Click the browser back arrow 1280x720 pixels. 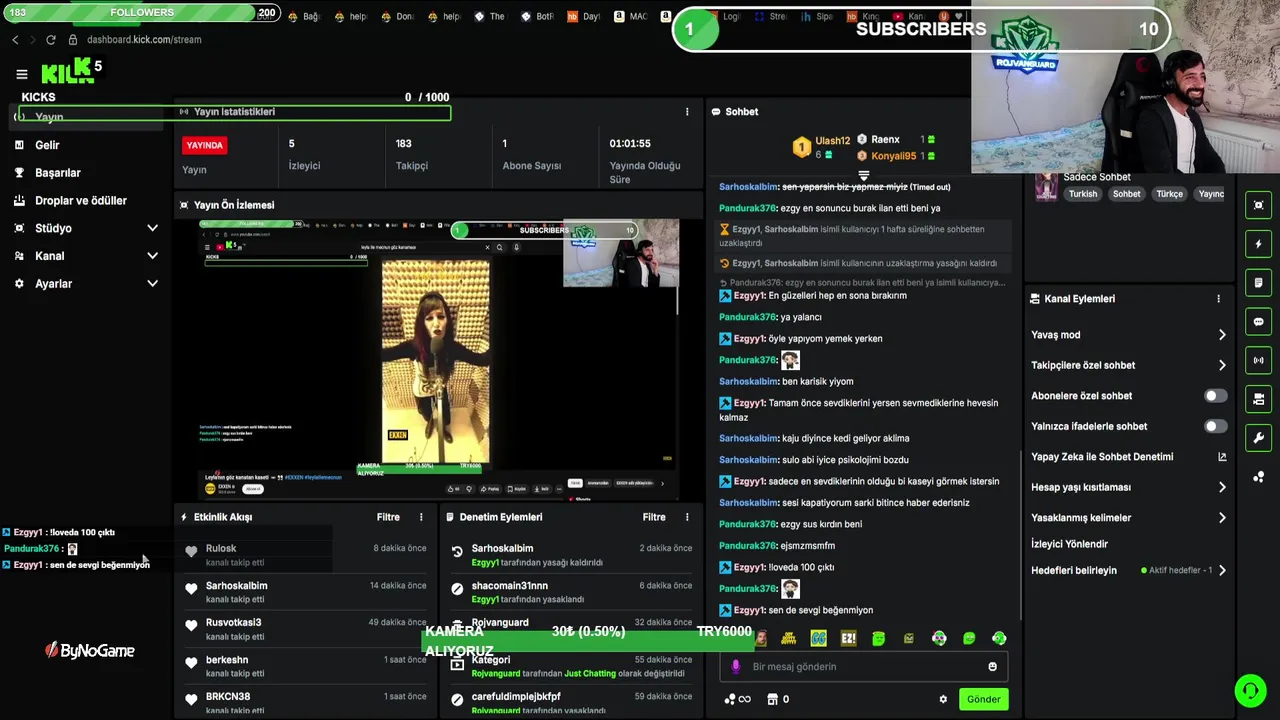15,39
